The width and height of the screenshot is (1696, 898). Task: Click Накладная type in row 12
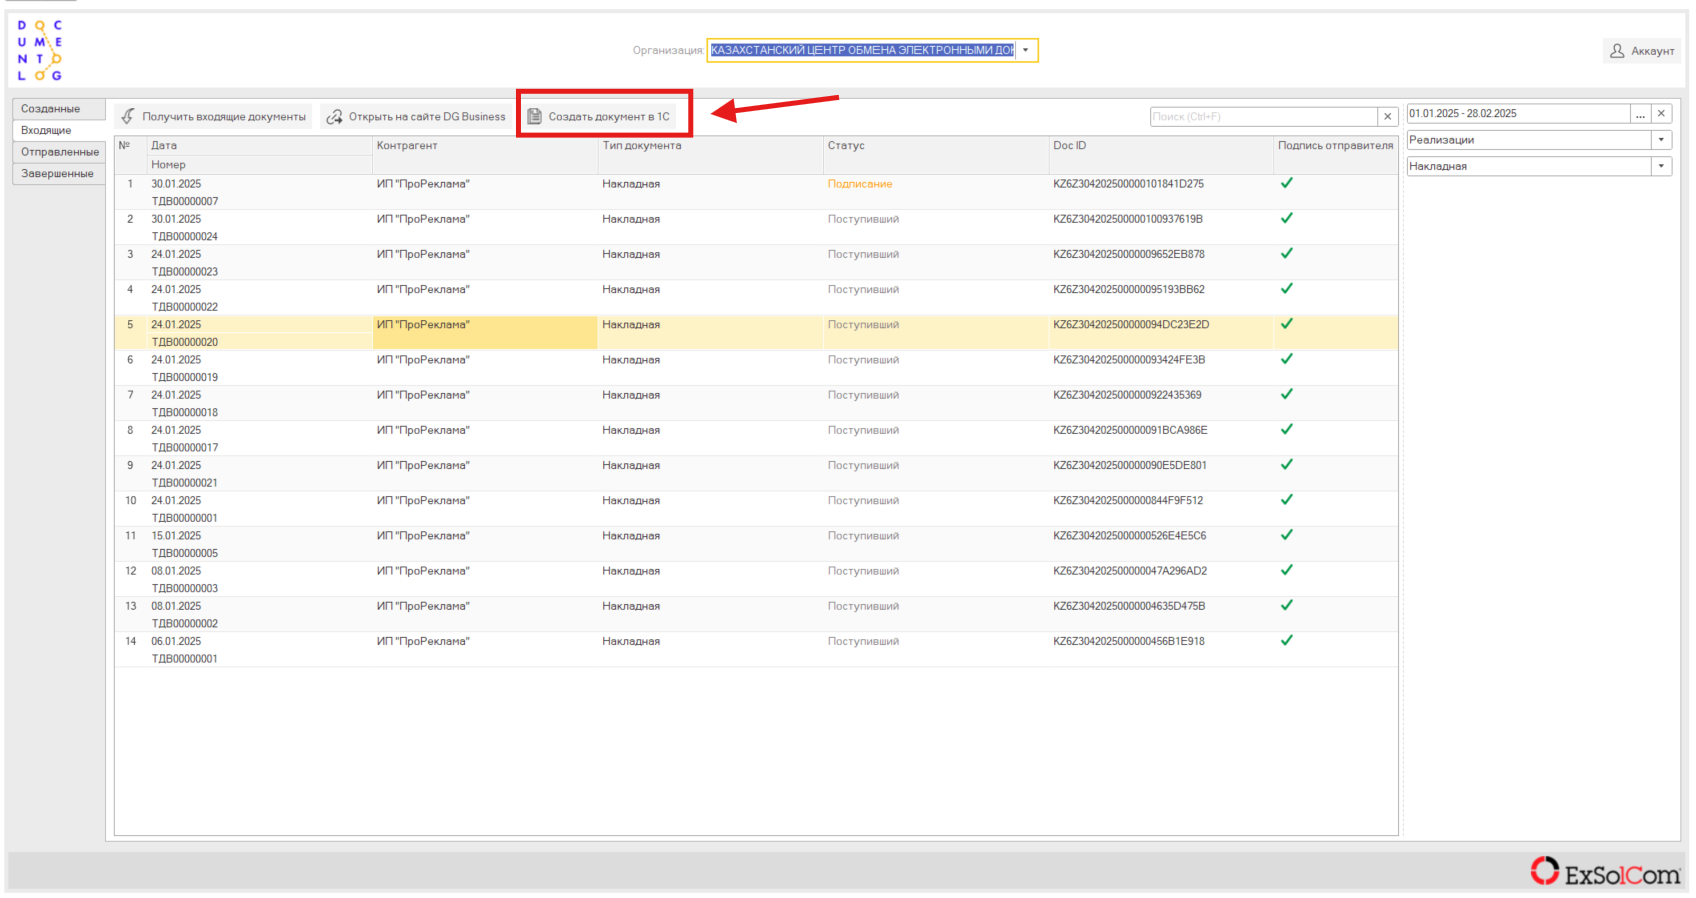click(x=631, y=571)
